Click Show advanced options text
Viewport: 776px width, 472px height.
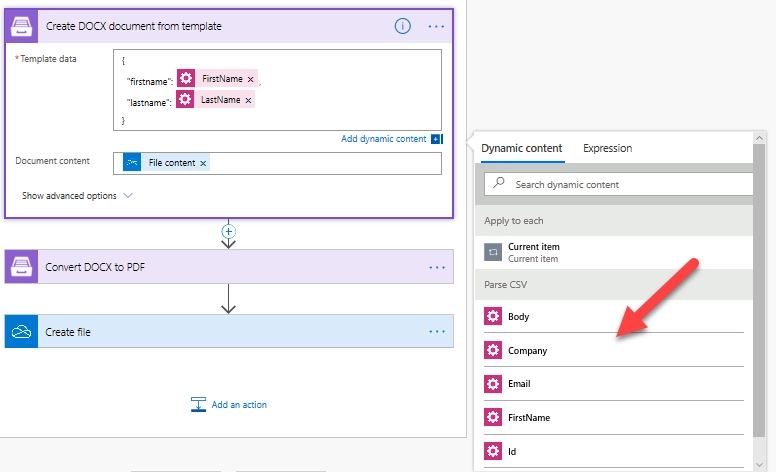(69, 195)
